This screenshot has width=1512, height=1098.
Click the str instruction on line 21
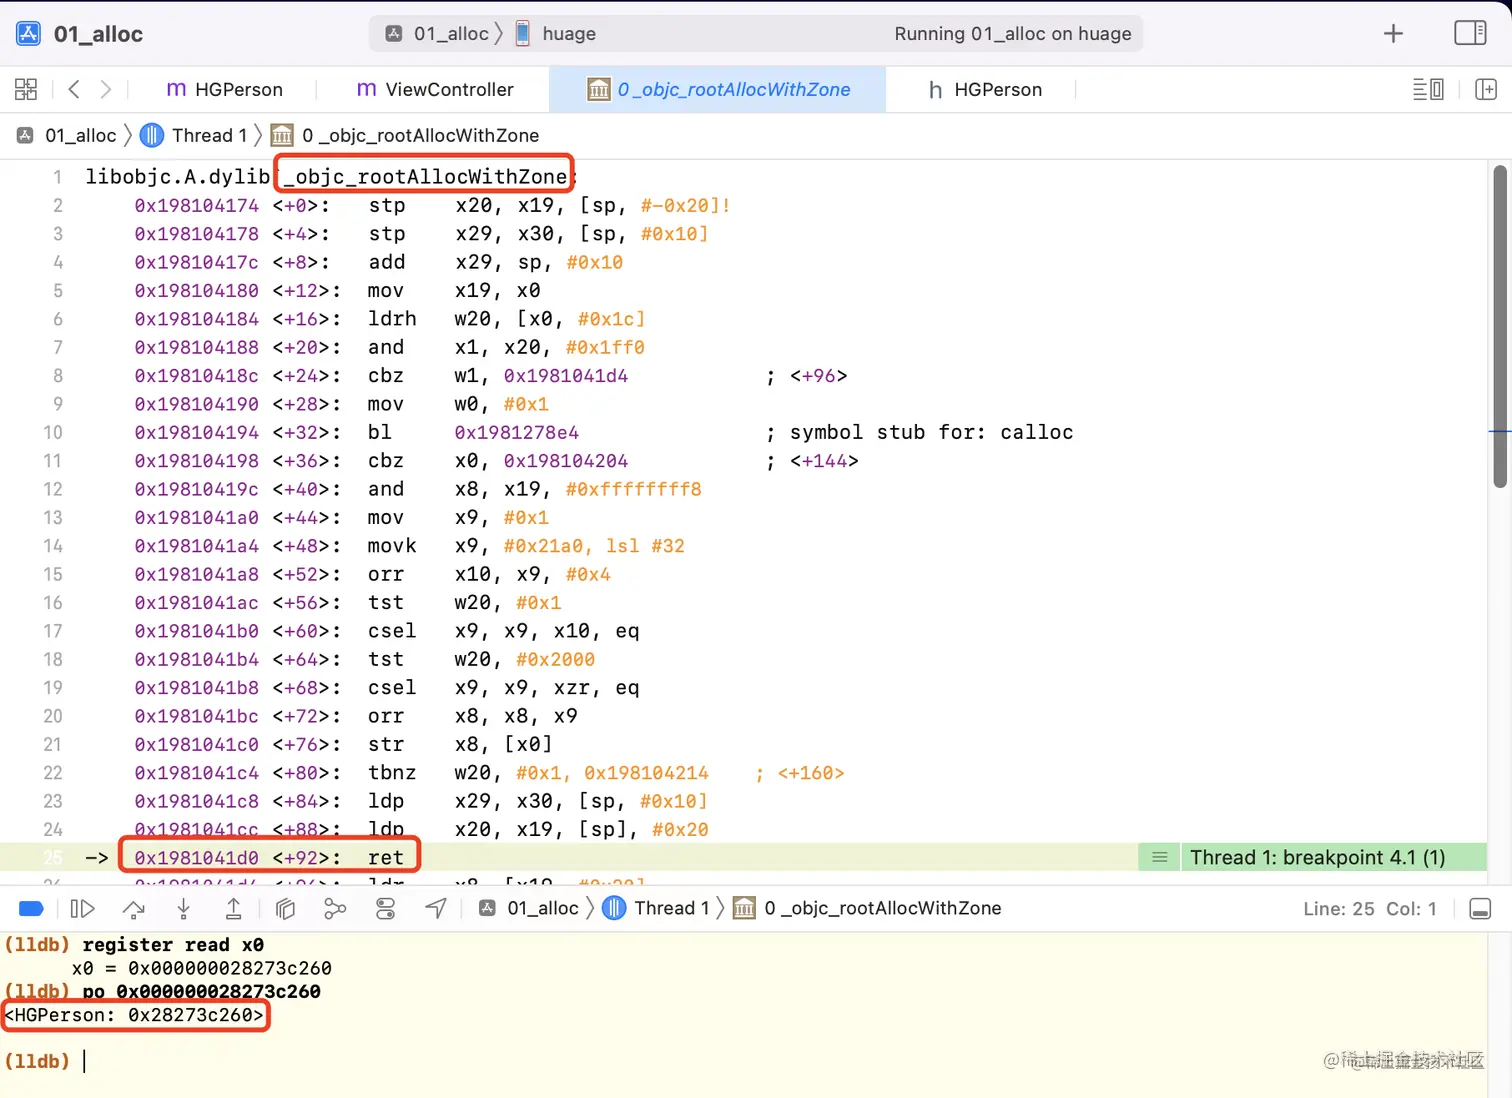[x=386, y=744]
